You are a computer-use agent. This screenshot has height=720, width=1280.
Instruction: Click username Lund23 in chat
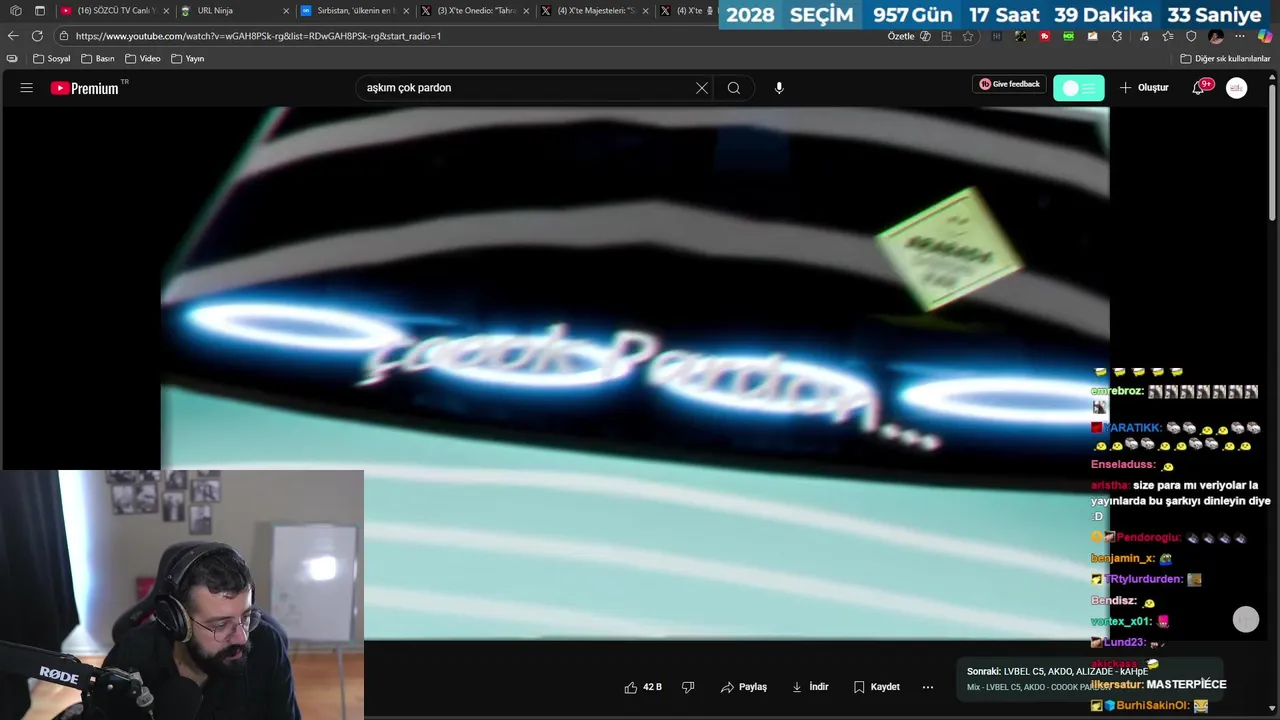coord(1125,642)
